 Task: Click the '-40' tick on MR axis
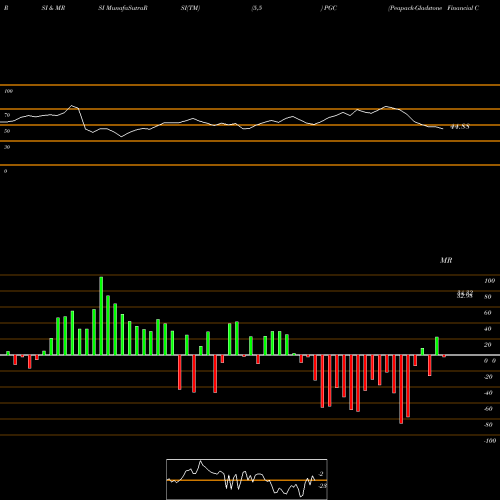click(488, 393)
